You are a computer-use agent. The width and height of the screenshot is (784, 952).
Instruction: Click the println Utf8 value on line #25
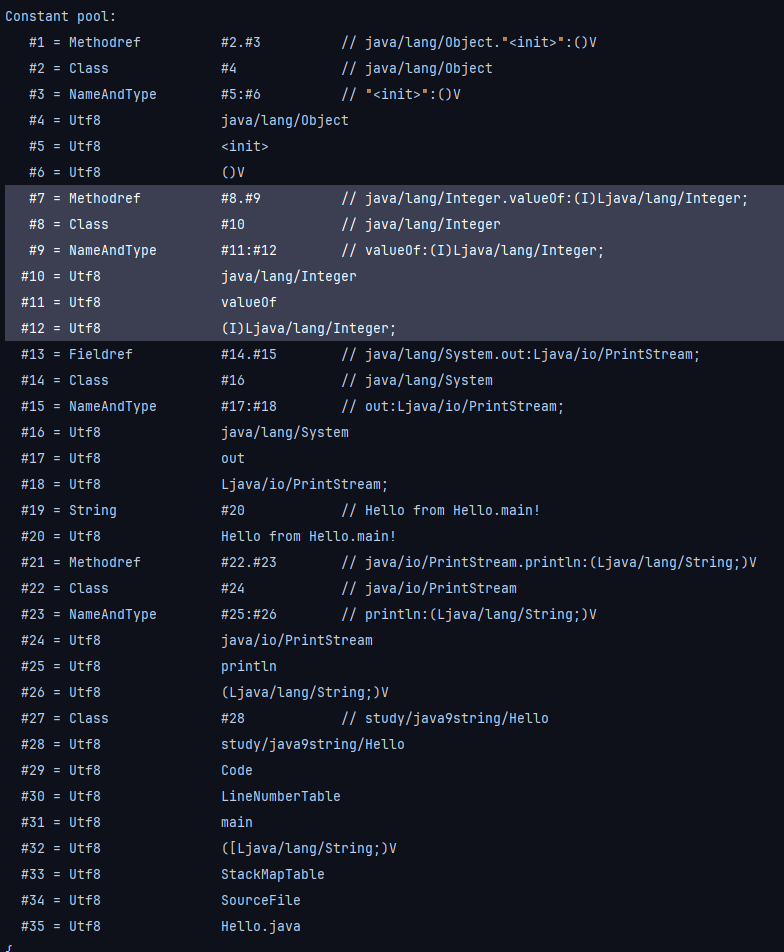(248, 666)
